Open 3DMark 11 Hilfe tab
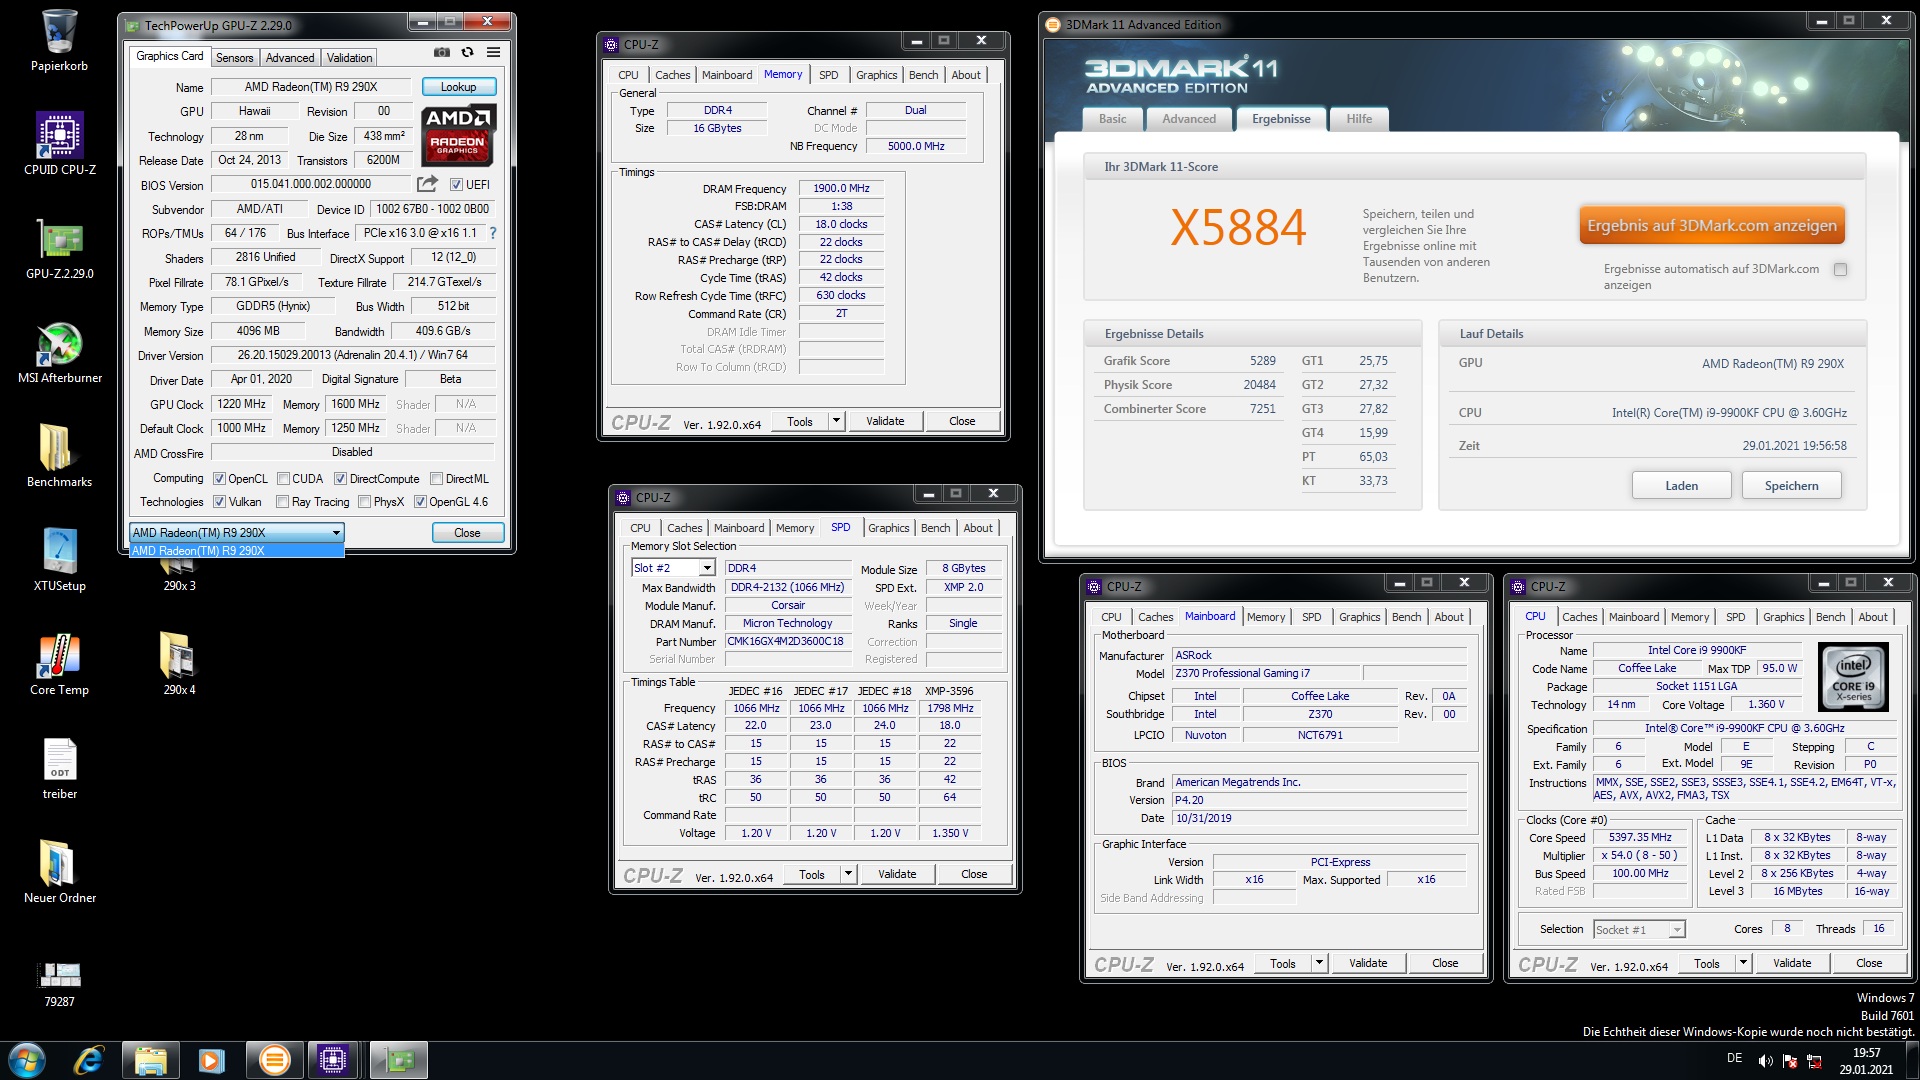 tap(1359, 119)
